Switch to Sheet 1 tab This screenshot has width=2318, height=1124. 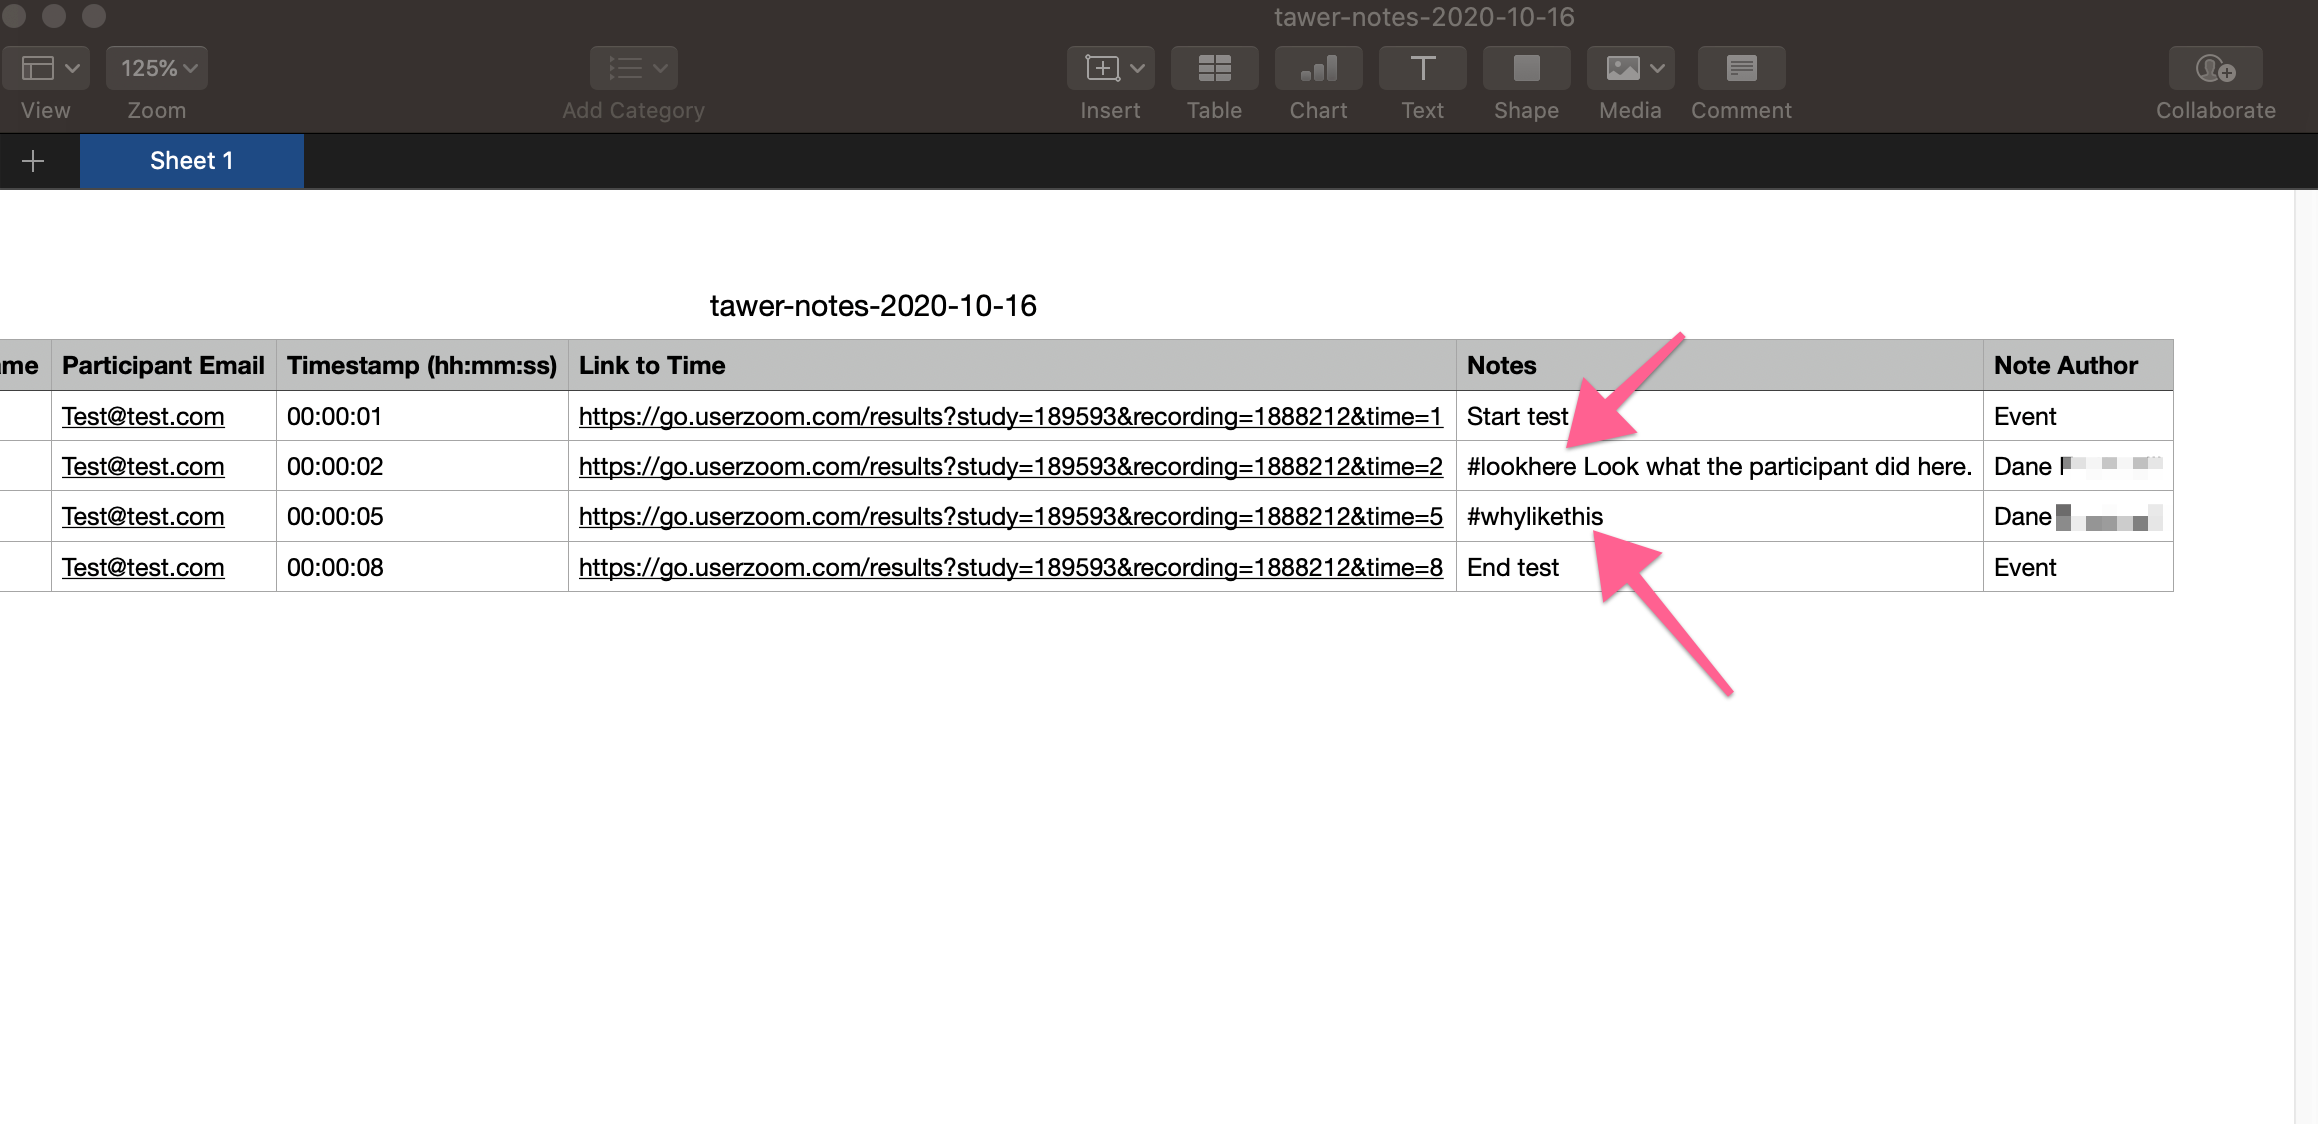[192, 161]
